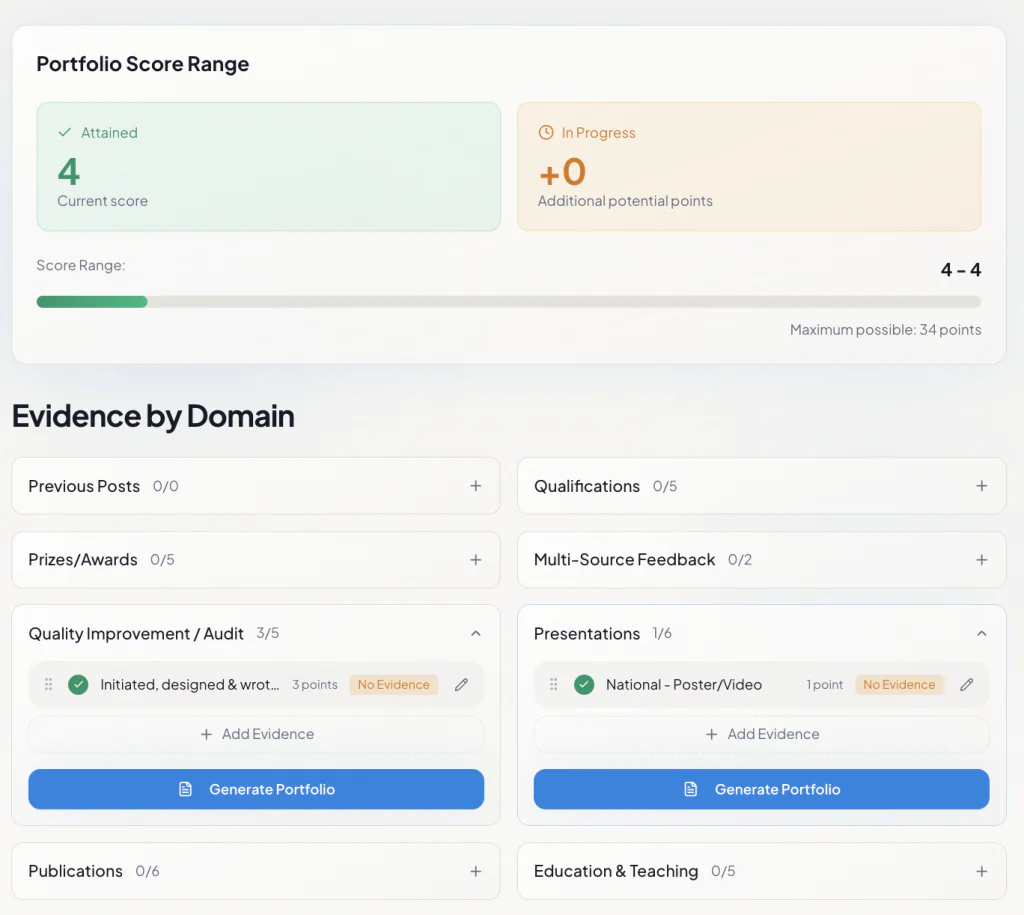Screen dimensions: 1024x915
Task: Add Evidence under Presentations
Action: click(x=761, y=734)
